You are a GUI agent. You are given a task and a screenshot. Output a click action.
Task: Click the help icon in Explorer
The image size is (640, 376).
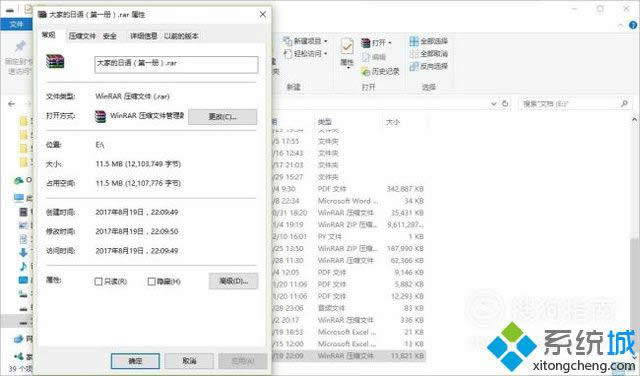click(633, 25)
